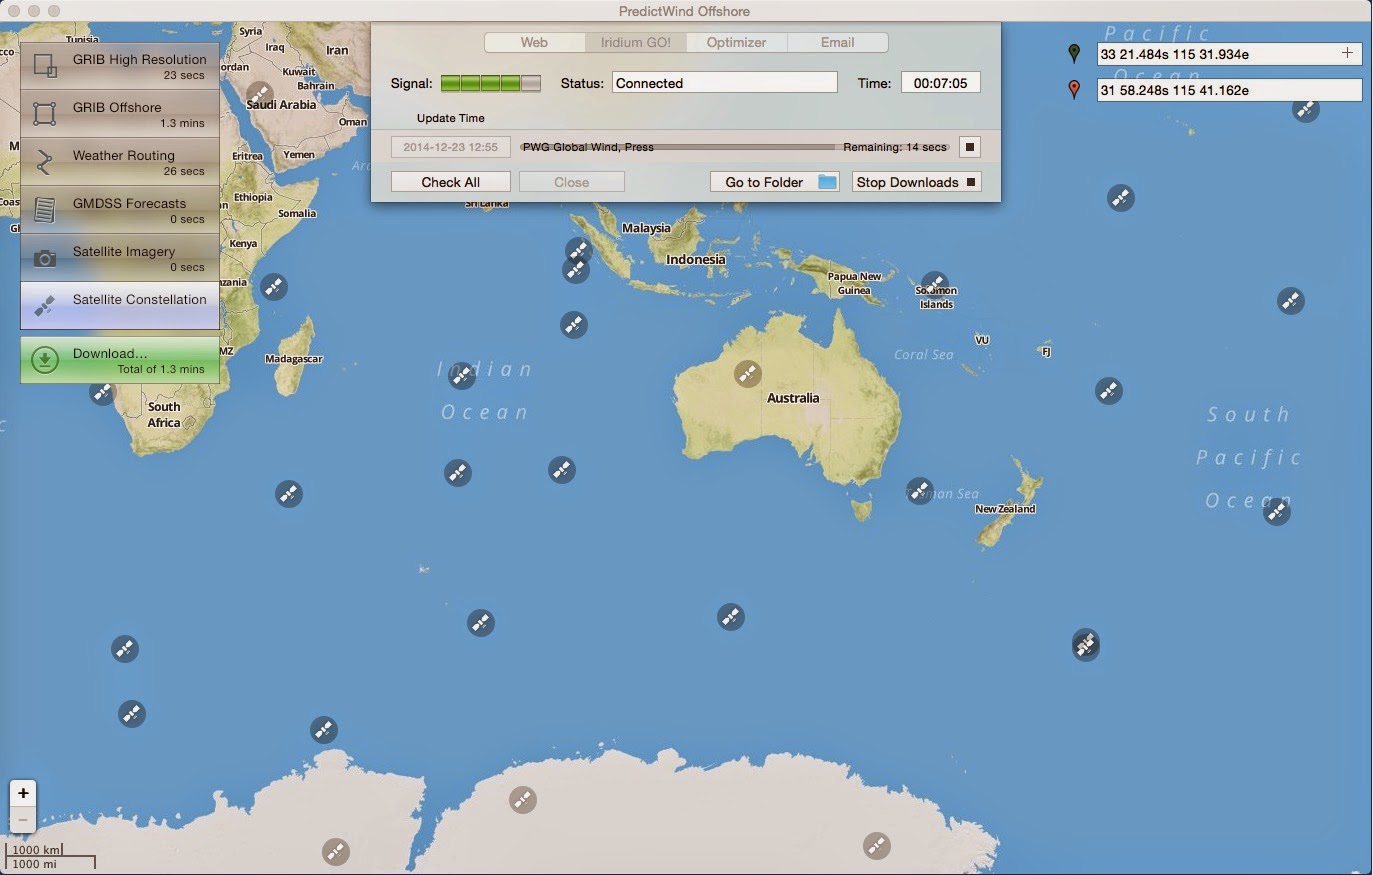Click the satellite icon over Saudi Arabia
Screen dimensions: 1373x875
coord(260,96)
